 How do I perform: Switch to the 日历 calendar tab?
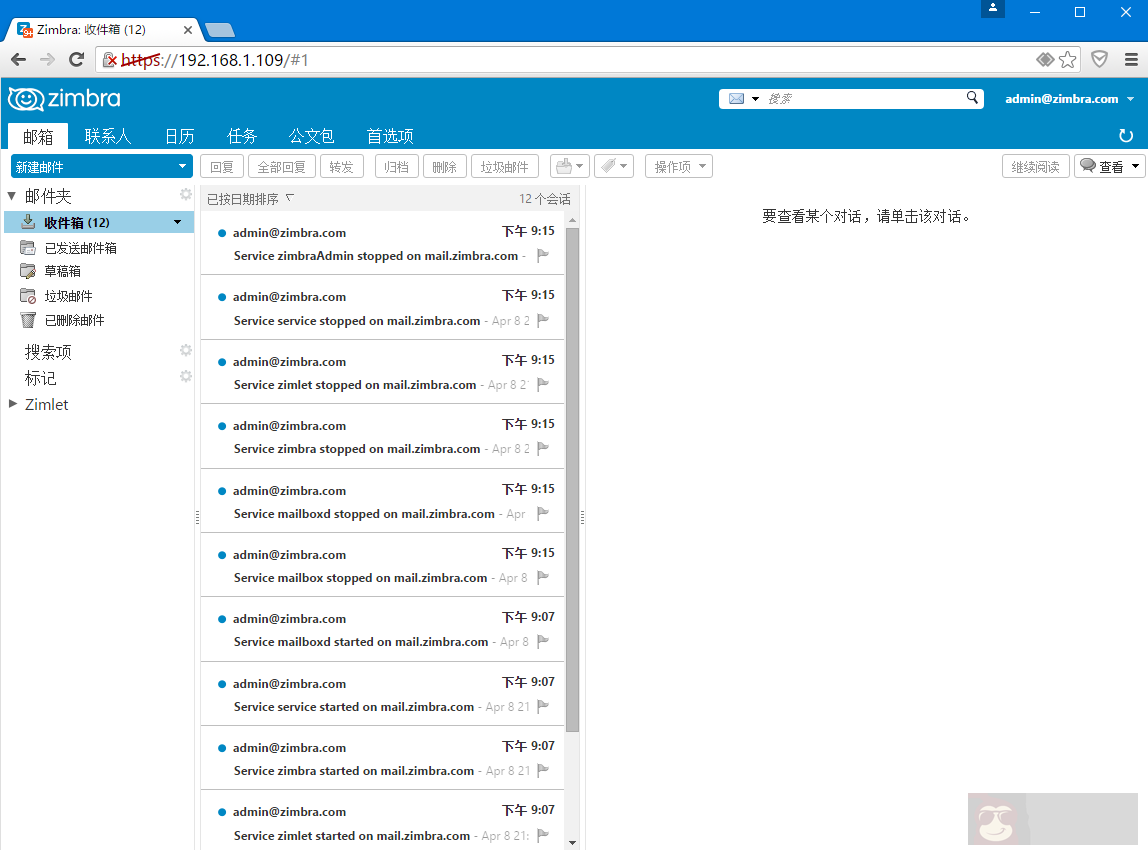[x=179, y=135]
